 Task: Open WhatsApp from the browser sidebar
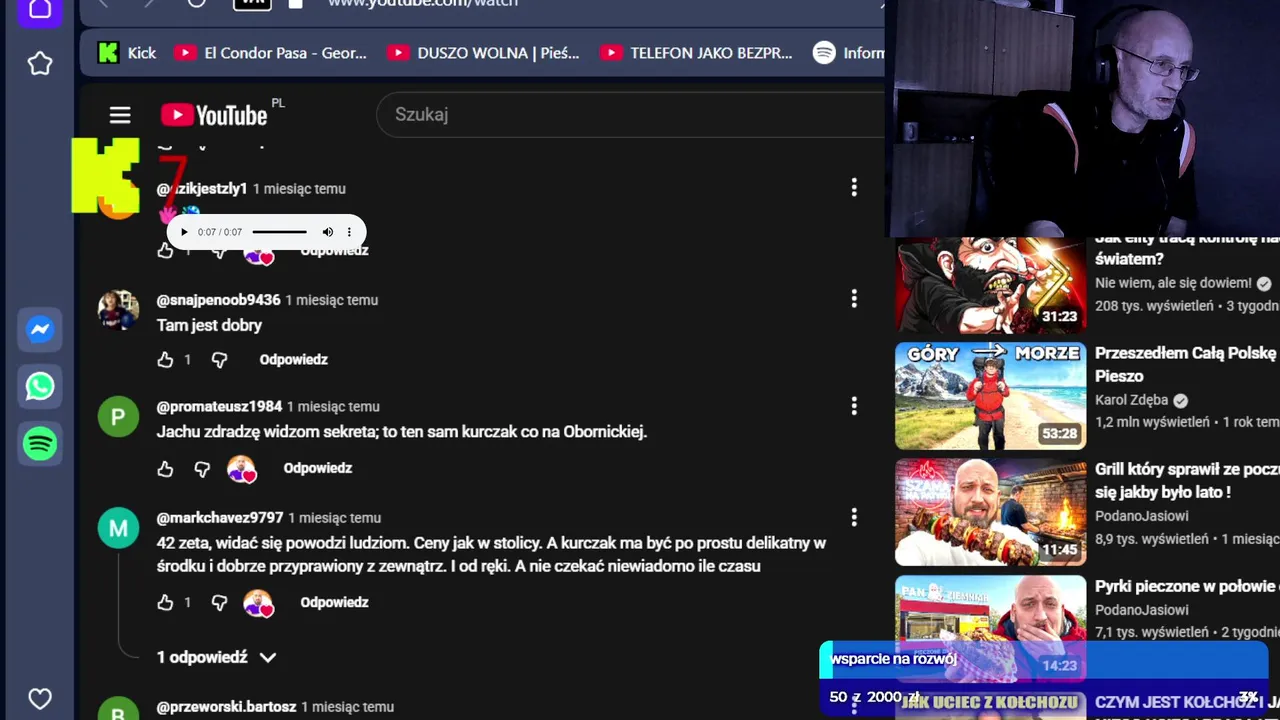40,386
